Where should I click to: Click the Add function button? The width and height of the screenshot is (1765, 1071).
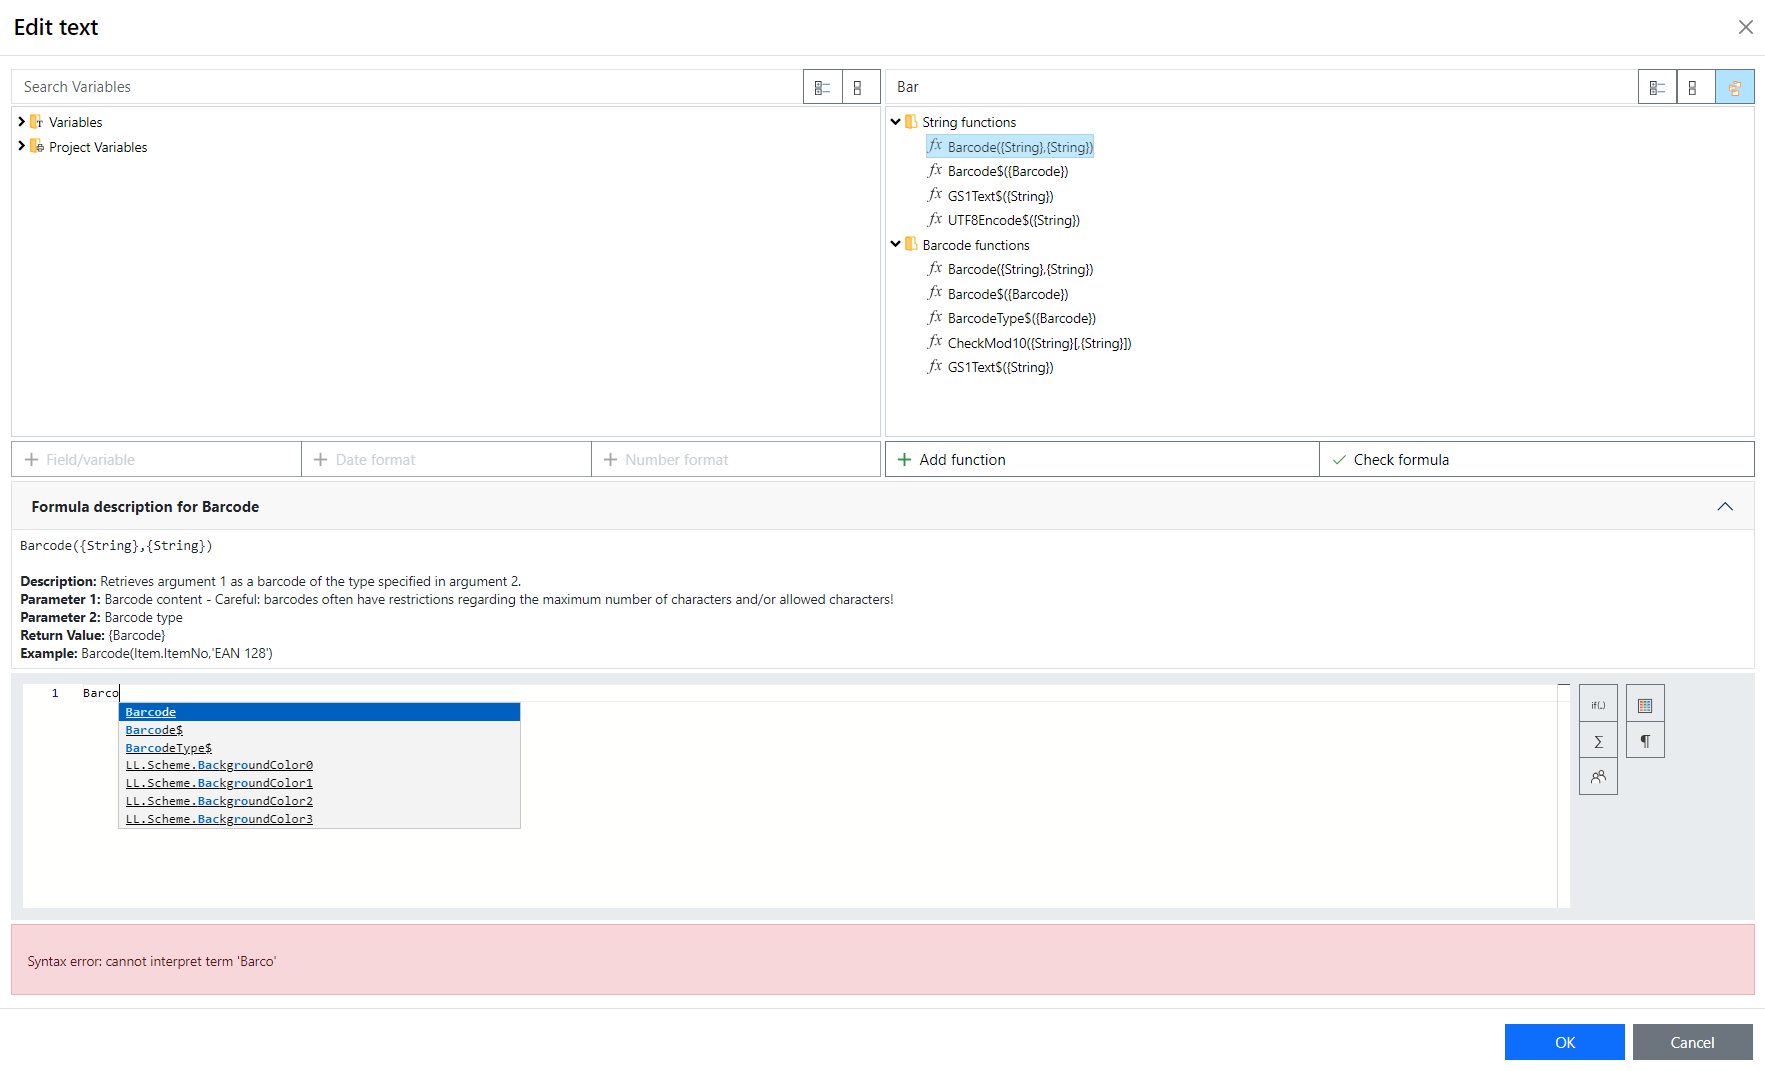[1101, 460]
